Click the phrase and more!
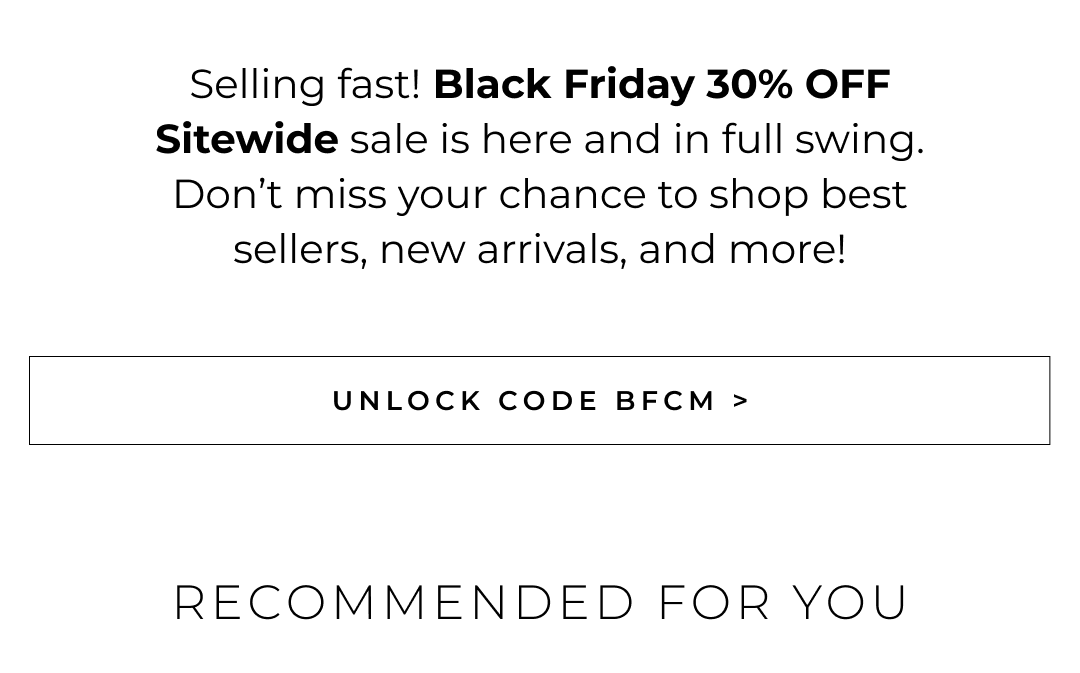 pos(740,249)
